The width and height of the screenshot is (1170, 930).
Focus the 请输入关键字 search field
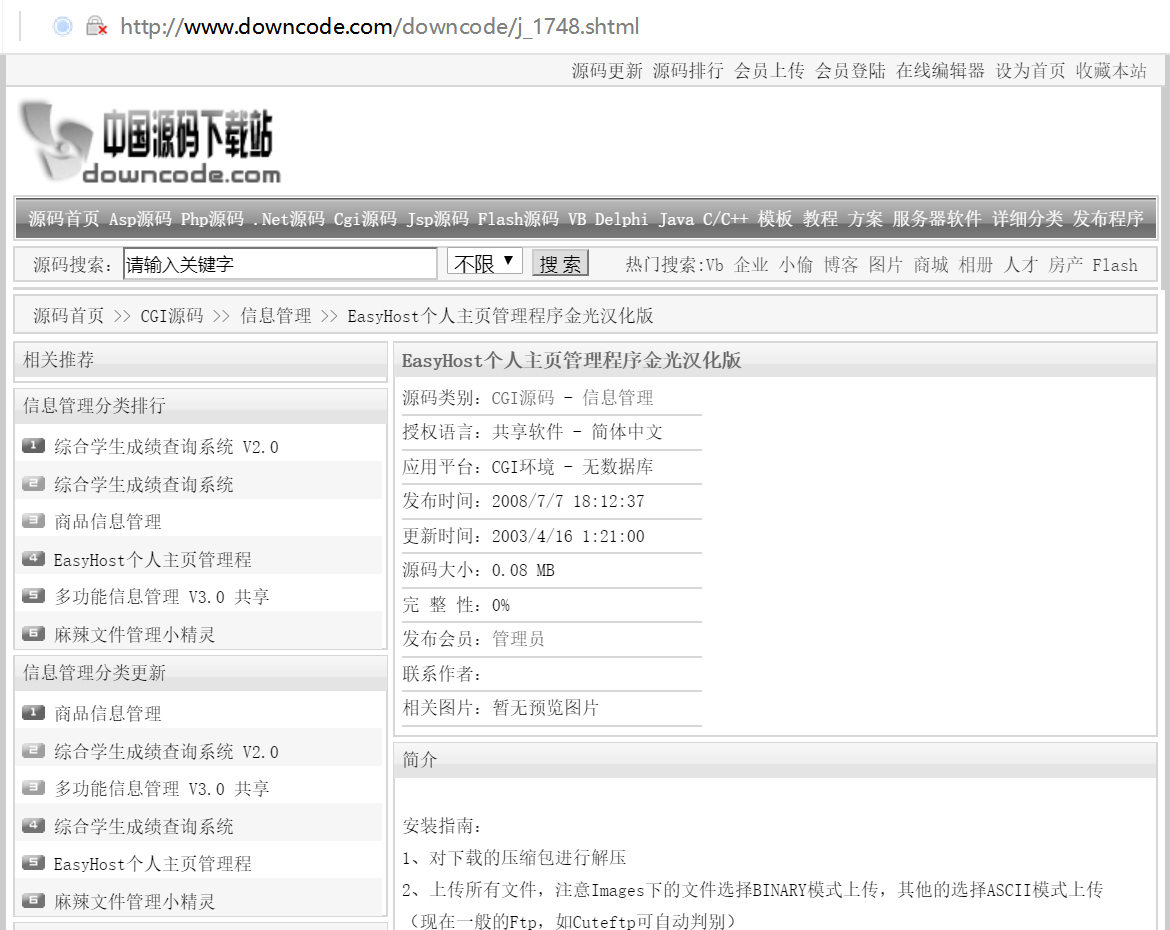[280, 264]
